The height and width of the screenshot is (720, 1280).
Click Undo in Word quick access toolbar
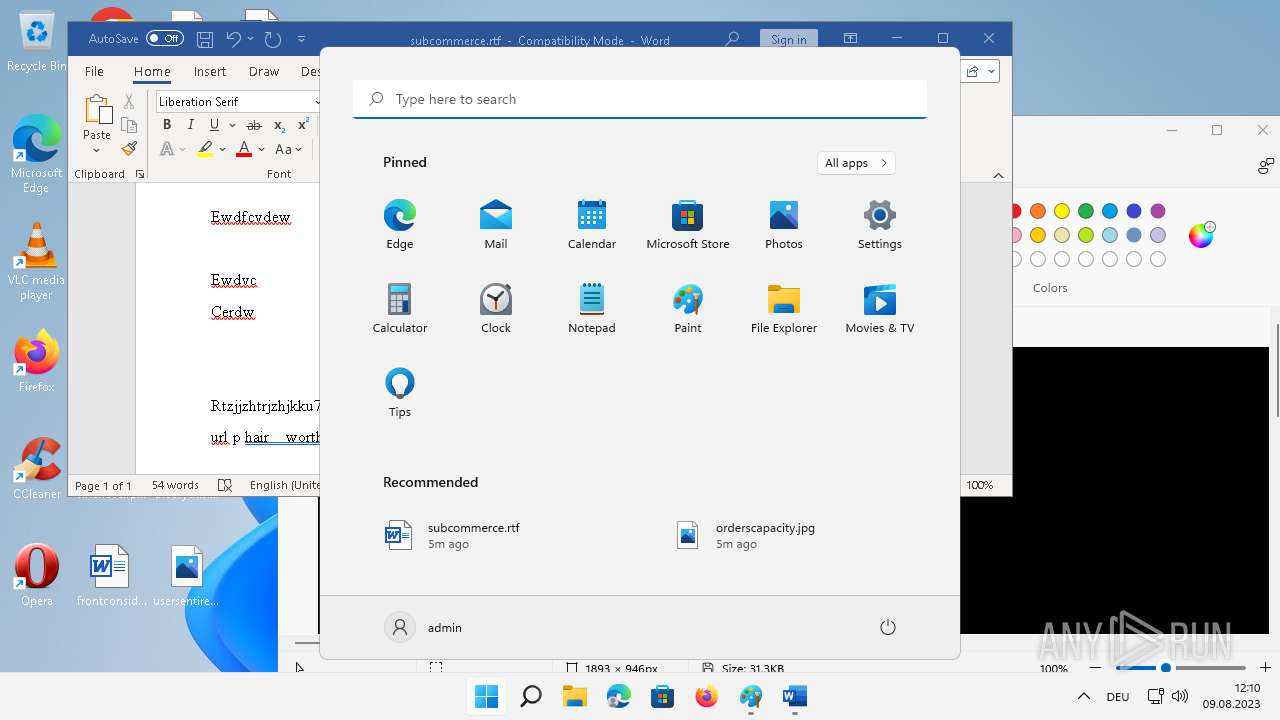tap(233, 40)
